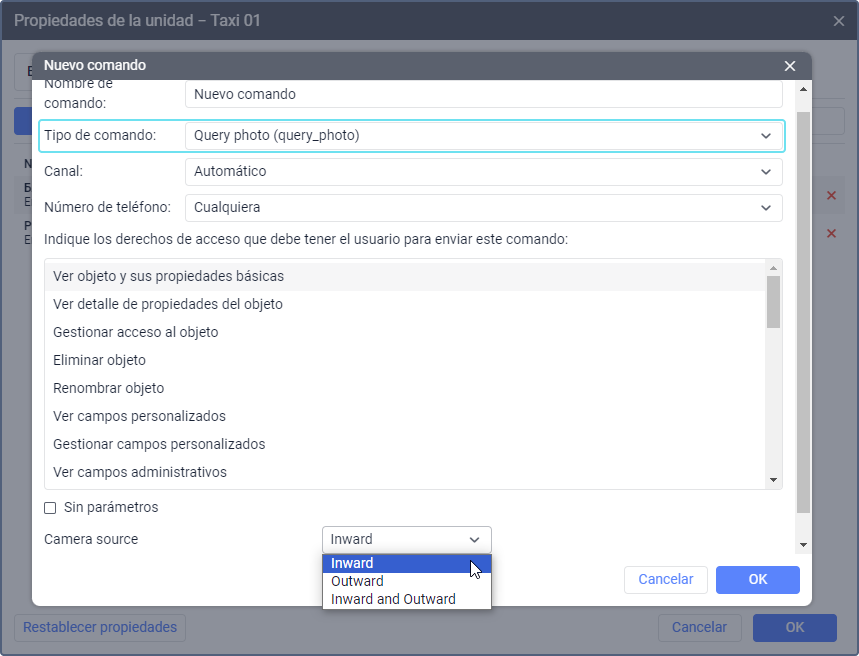The height and width of the screenshot is (656, 859).
Task: Choose Outward camera source option
Action: point(357,581)
